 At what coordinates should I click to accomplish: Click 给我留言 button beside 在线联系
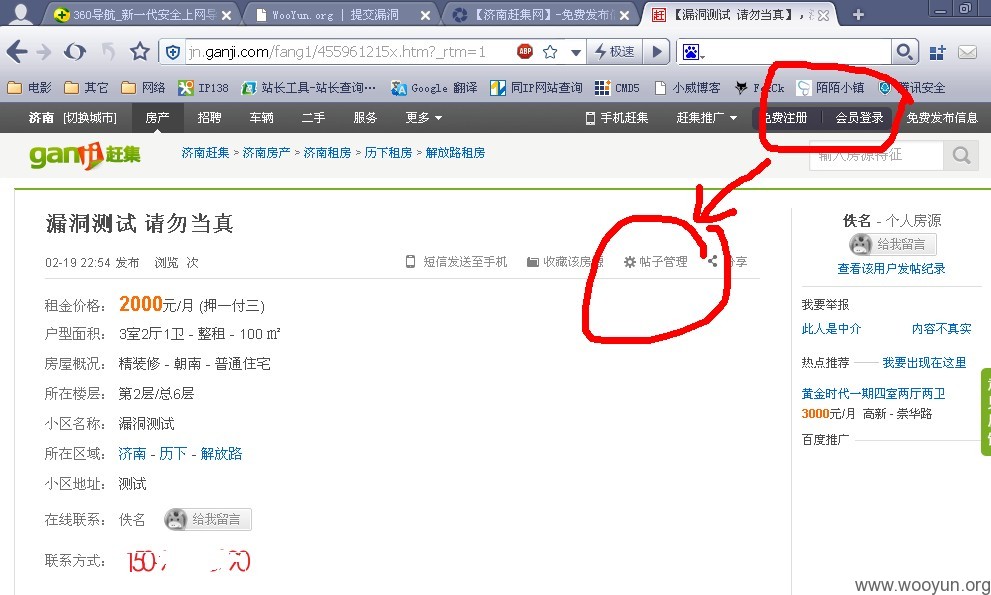pos(207,520)
